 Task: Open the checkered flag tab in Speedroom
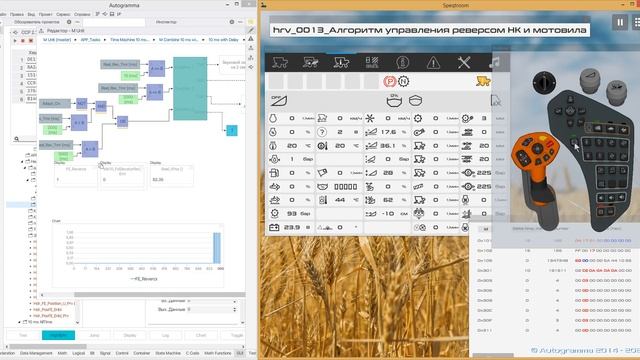tap(372, 62)
